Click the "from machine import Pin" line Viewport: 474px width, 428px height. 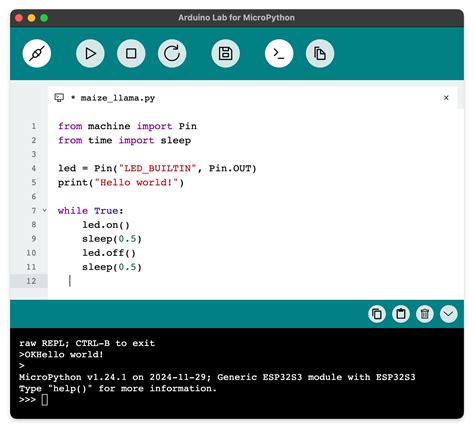(127, 126)
